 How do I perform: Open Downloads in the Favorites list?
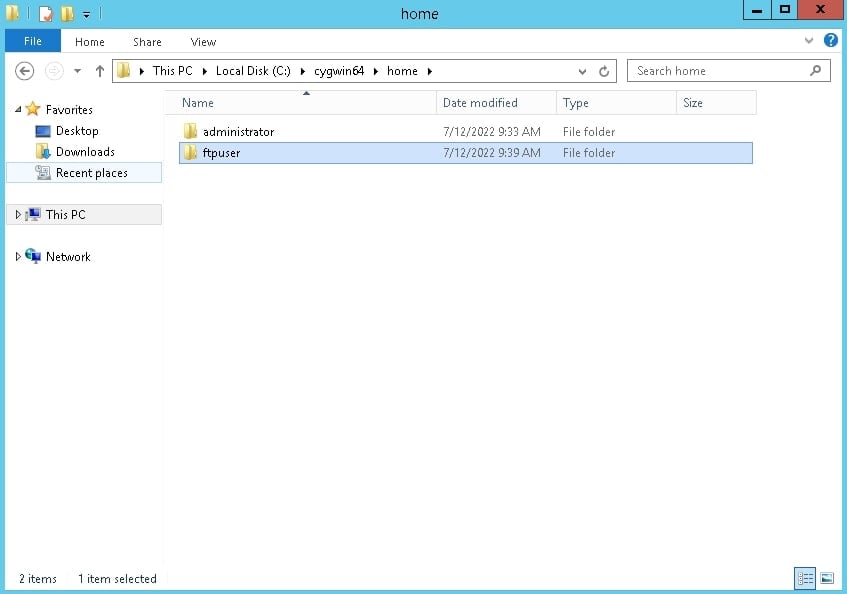click(85, 152)
